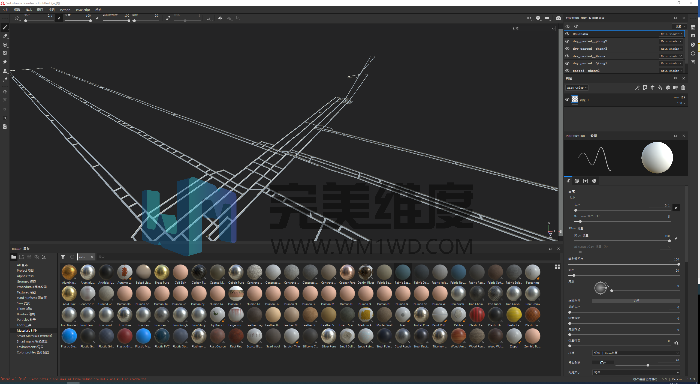Select the Polygon Fill tool
The height and width of the screenshot is (384, 700).
(x=5, y=53)
